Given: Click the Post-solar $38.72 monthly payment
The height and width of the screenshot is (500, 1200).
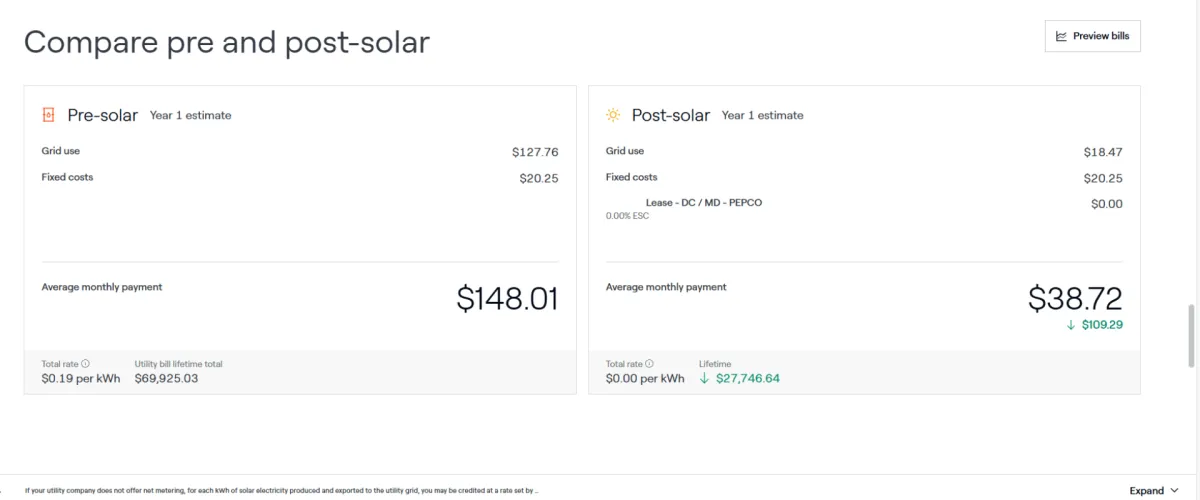Looking at the screenshot, I should 1075,298.
